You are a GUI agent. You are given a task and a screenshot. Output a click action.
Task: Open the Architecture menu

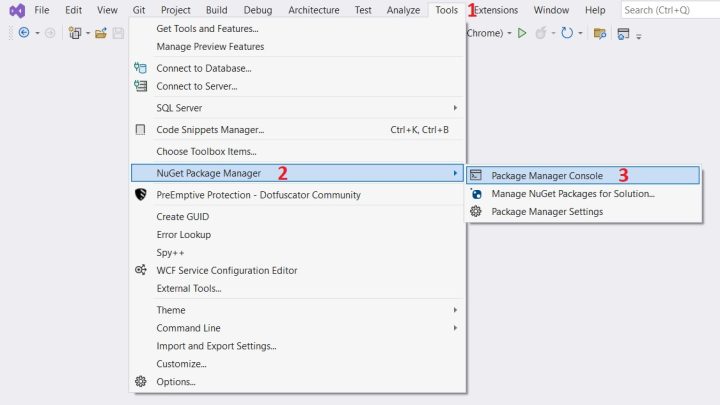pos(314,10)
